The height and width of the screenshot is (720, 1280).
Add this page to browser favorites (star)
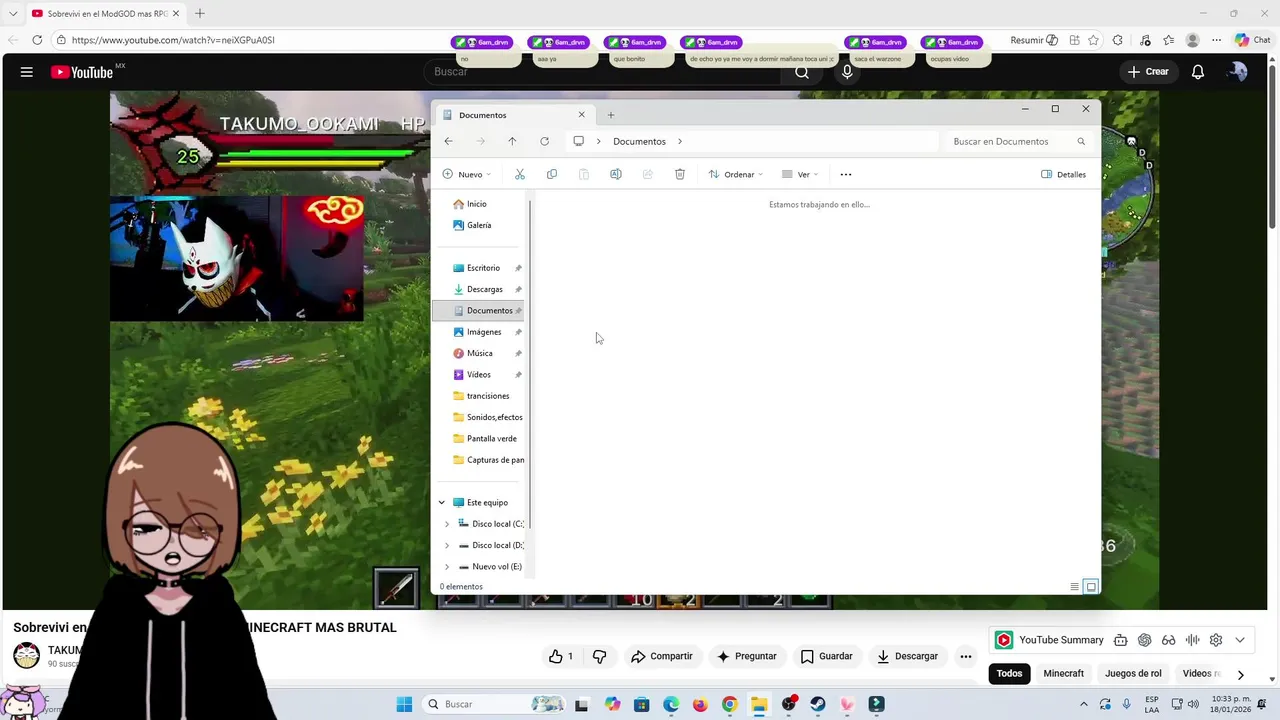pyautogui.click(x=1094, y=40)
